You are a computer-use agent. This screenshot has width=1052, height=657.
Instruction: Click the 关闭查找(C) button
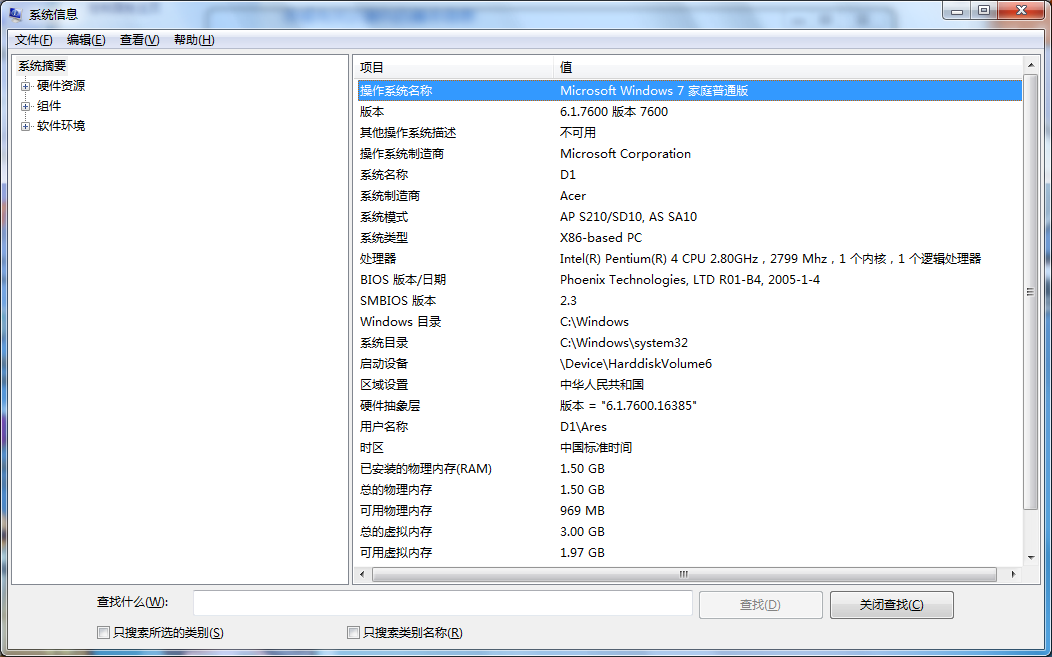892,605
